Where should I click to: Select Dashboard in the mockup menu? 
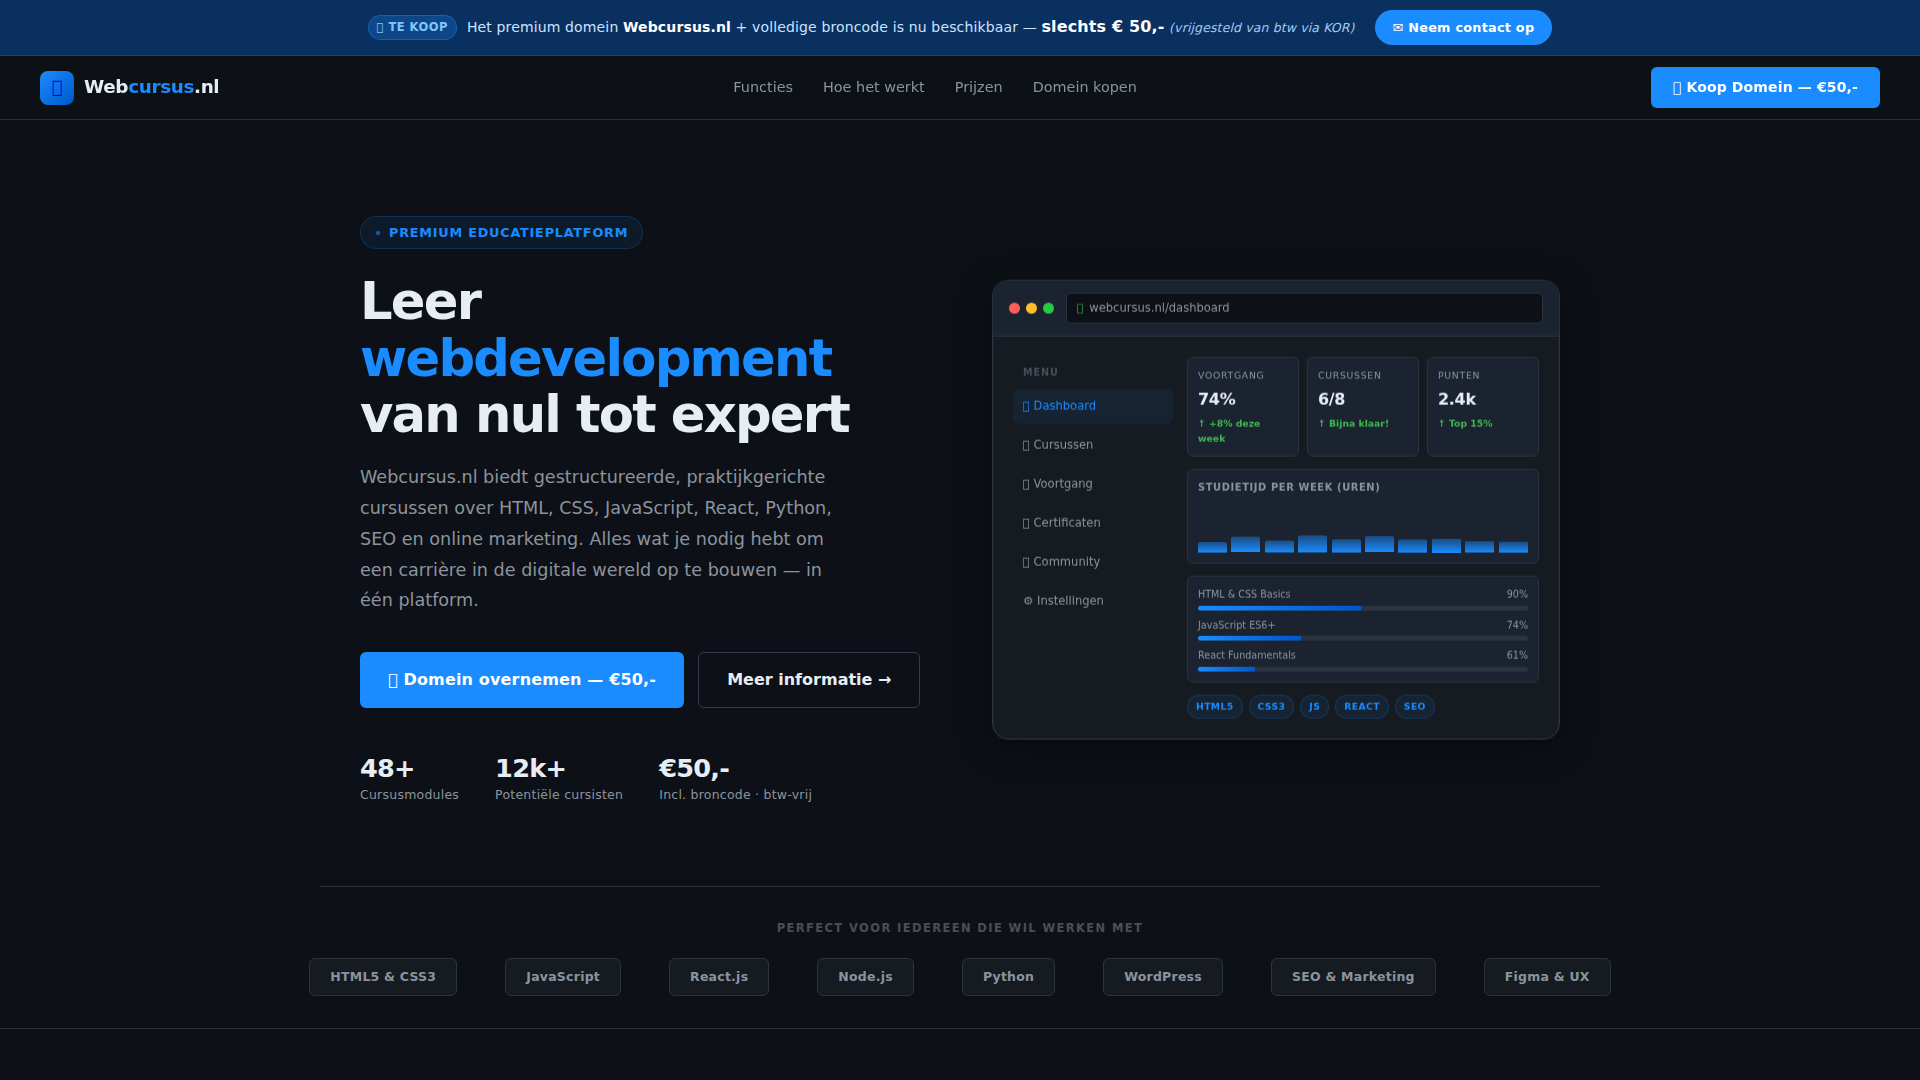coord(1093,406)
